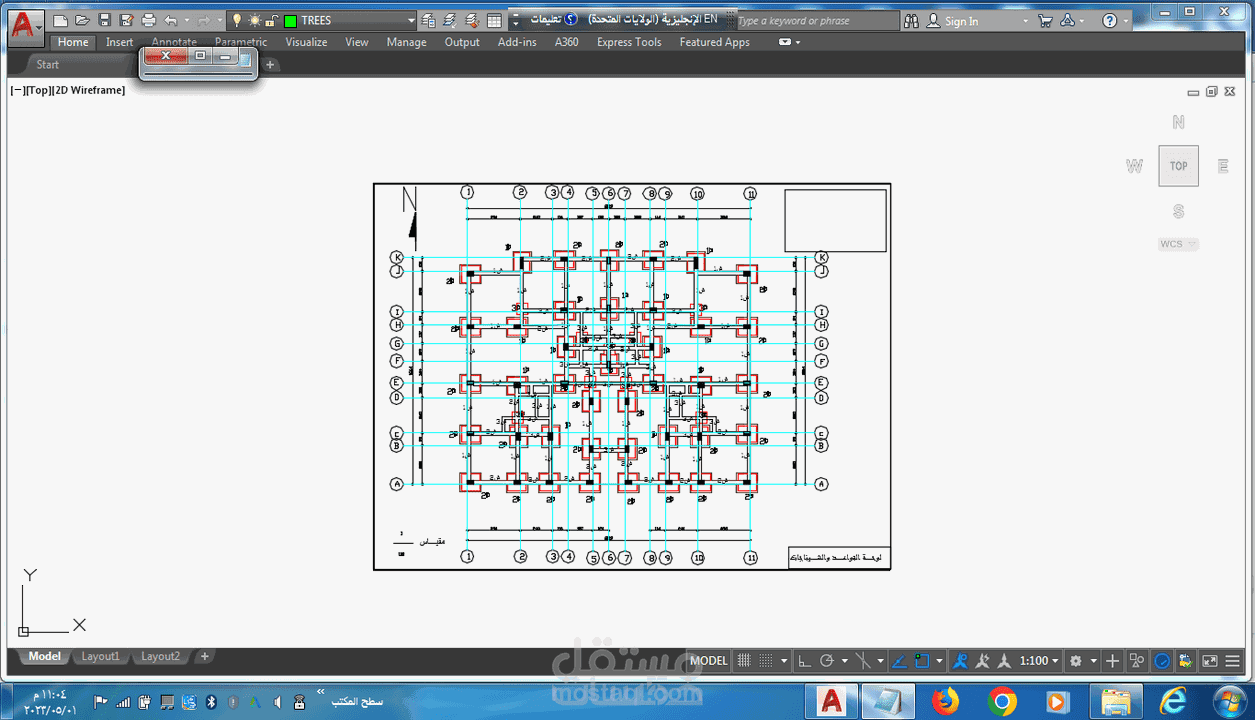Open the Undo history dropdown arrow
The height and width of the screenshot is (720, 1255).
(186, 20)
